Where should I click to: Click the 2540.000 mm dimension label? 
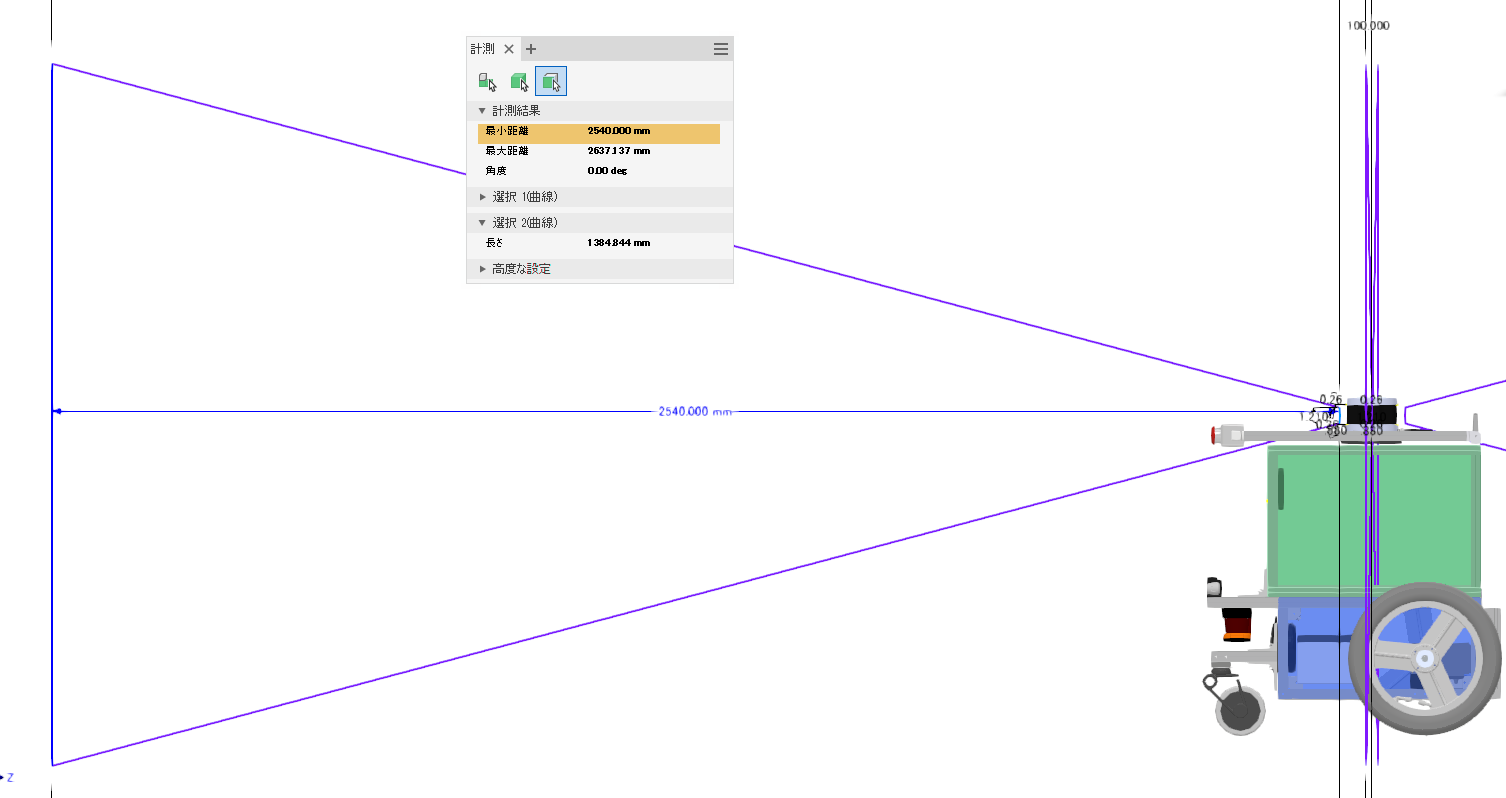(694, 411)
